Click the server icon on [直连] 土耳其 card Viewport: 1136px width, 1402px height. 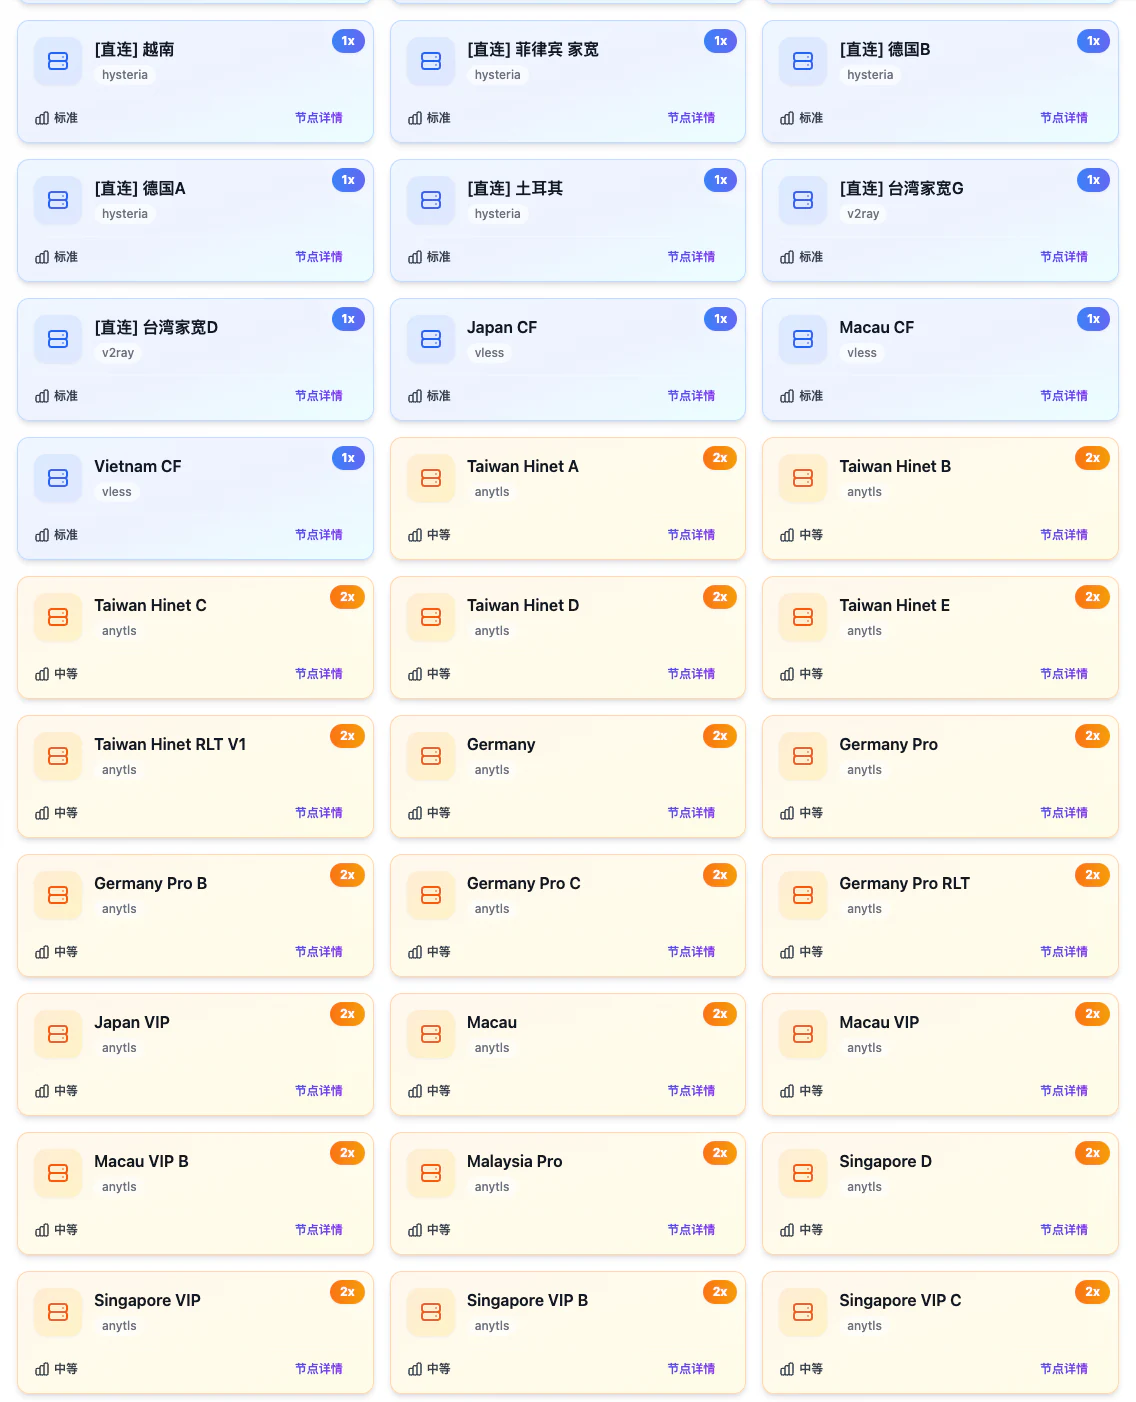pyautogui.click(x=431, y=200)
